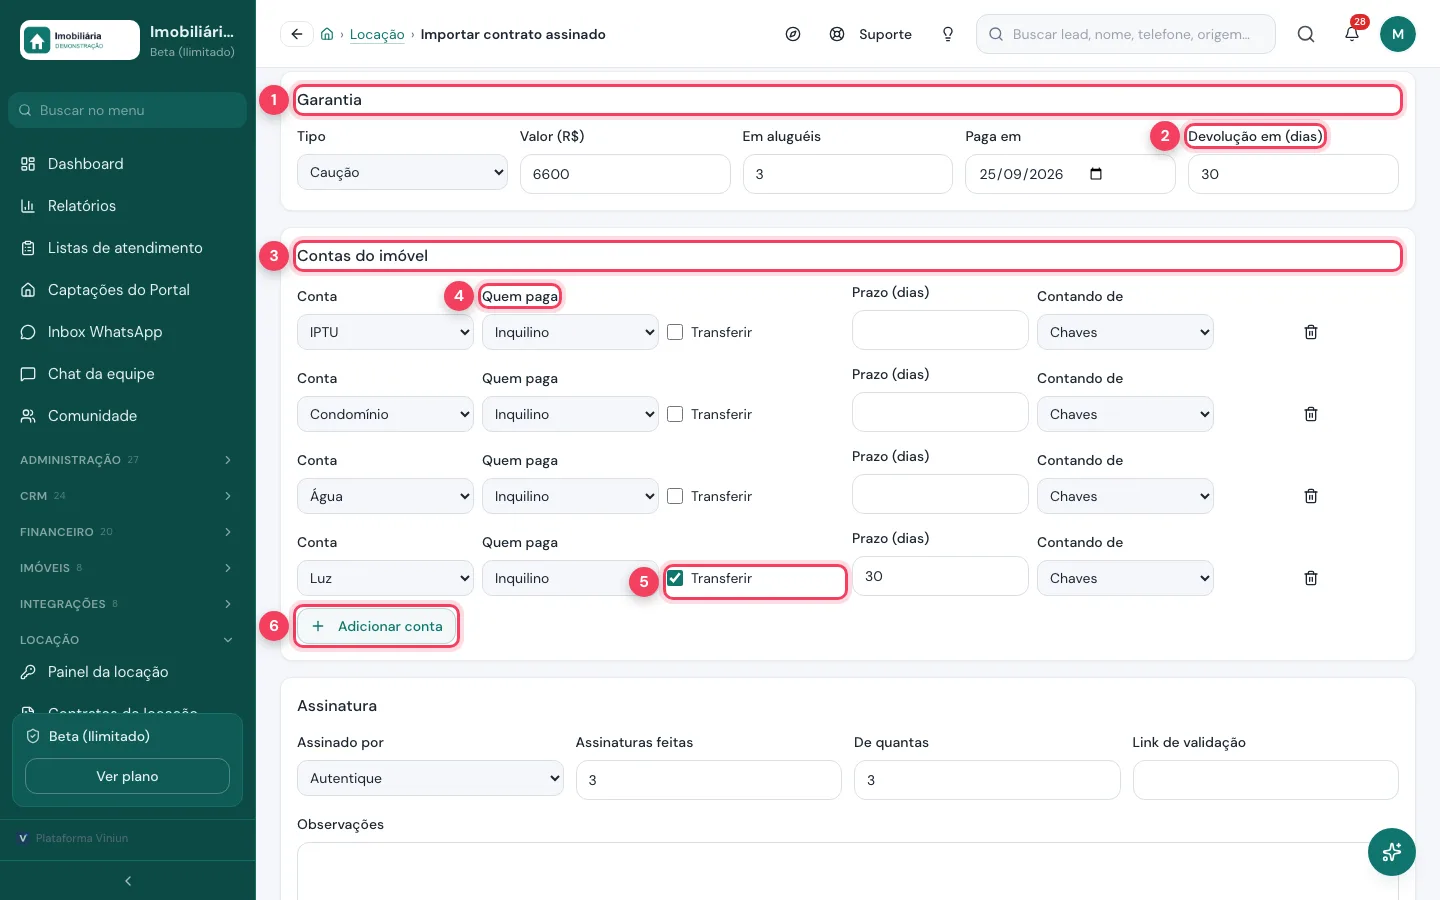Open the IPTU Conta dropdown
1440x900 pixels.
(385, 332)
